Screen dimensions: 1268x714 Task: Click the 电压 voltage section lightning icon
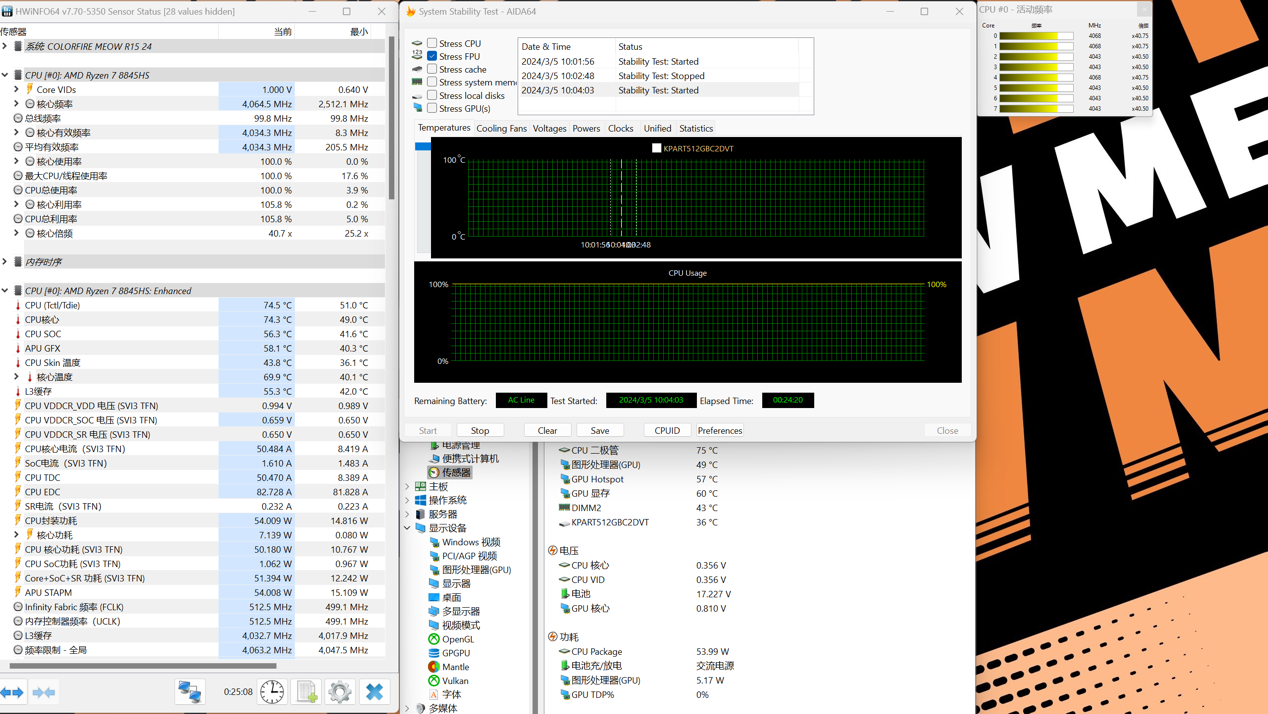coord(553,551)
